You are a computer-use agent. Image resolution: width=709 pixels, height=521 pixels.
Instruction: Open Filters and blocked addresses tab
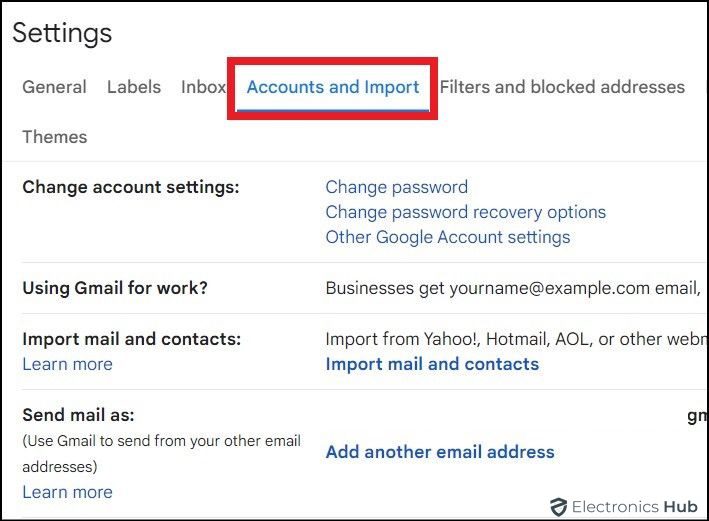point(562,87)
